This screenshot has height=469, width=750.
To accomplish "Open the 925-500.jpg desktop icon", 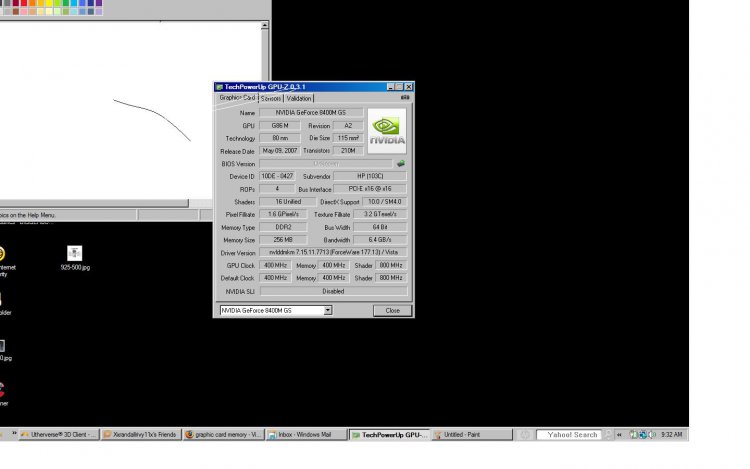I will pyautogui.click(x=75, y=258).
